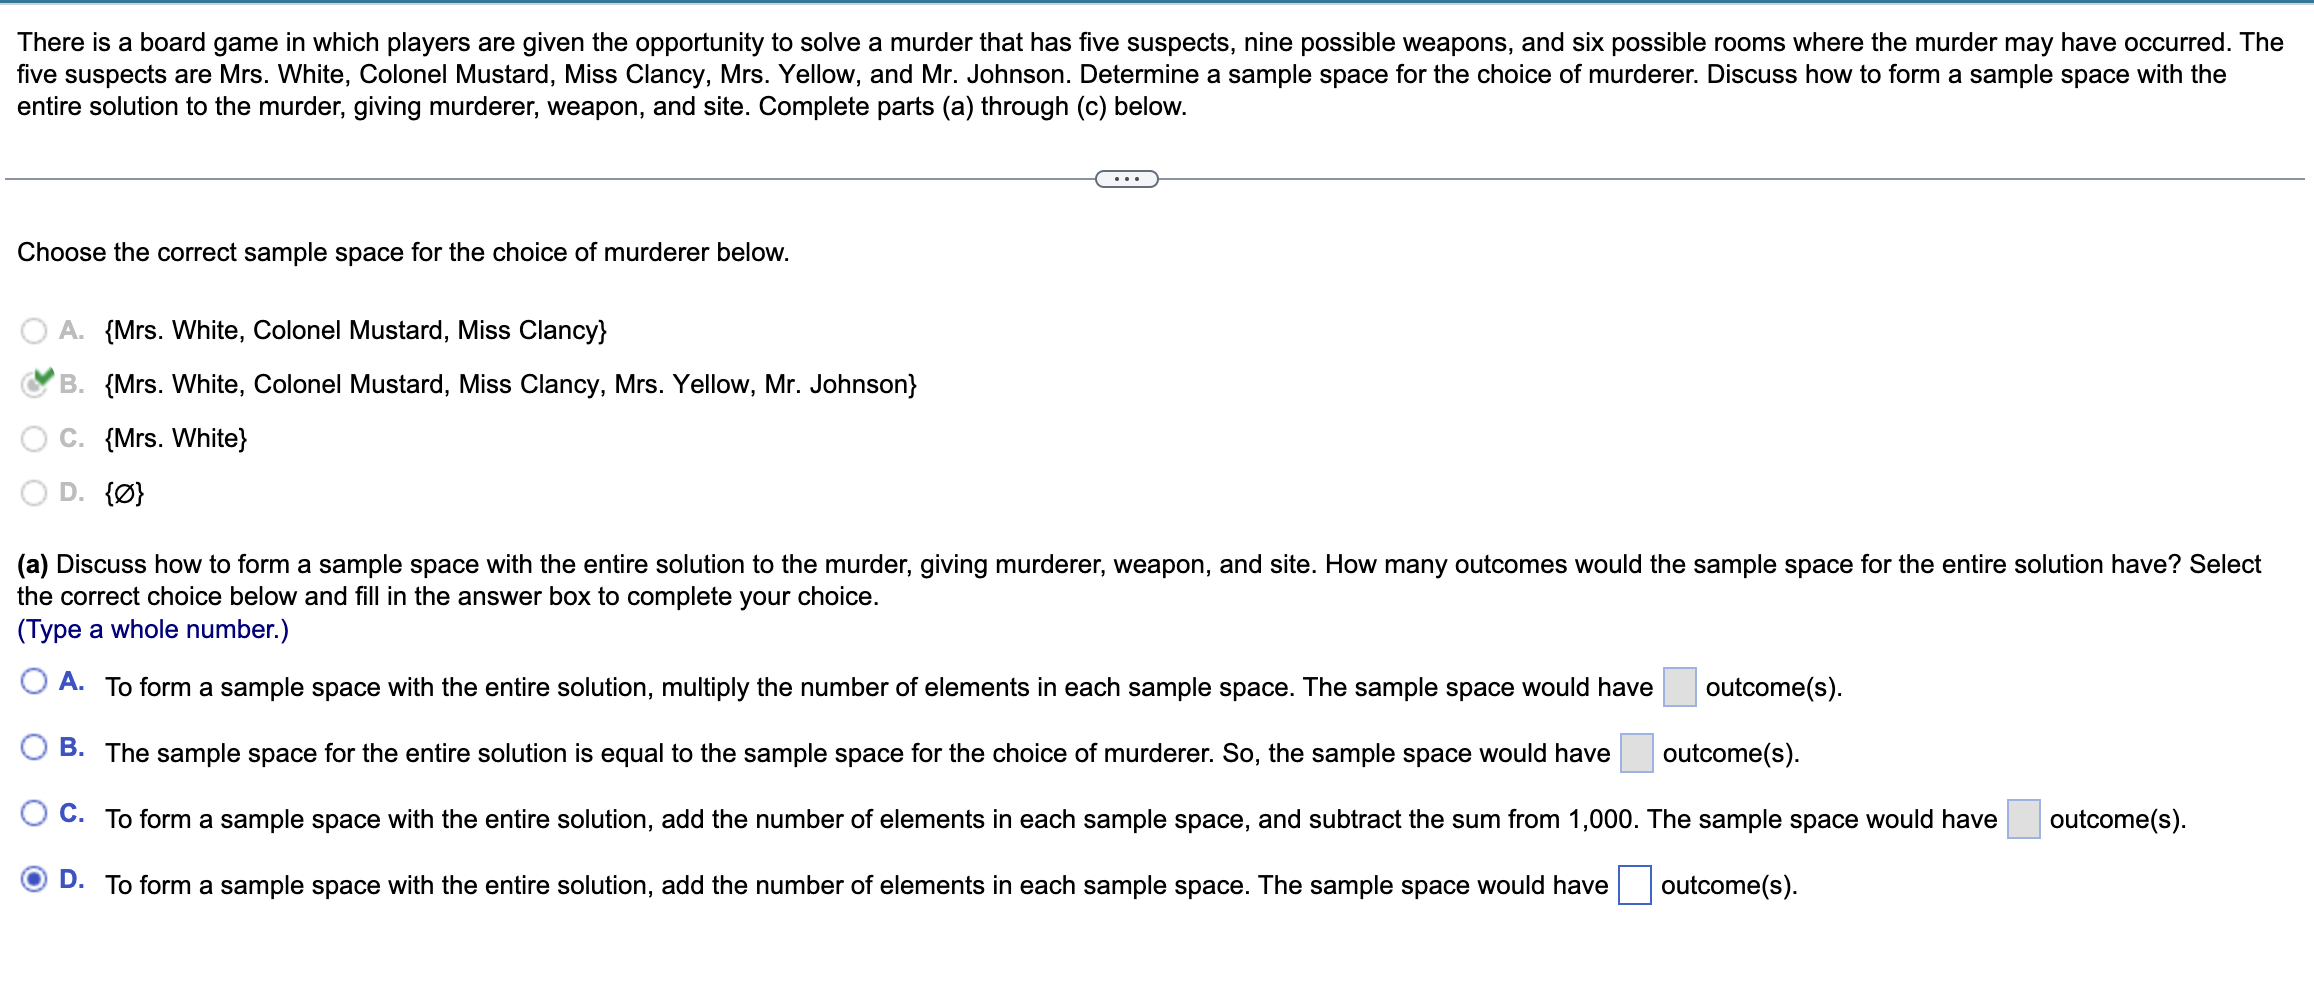
Task: Click the answer box in option A
Action: 1680,687
